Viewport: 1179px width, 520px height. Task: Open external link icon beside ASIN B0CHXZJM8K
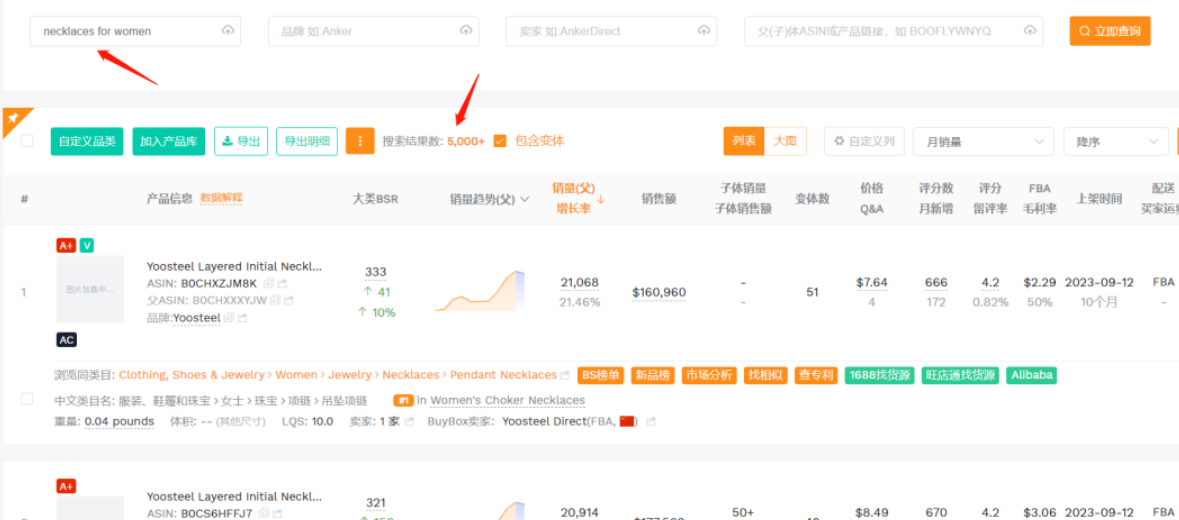tap(283, 284)
